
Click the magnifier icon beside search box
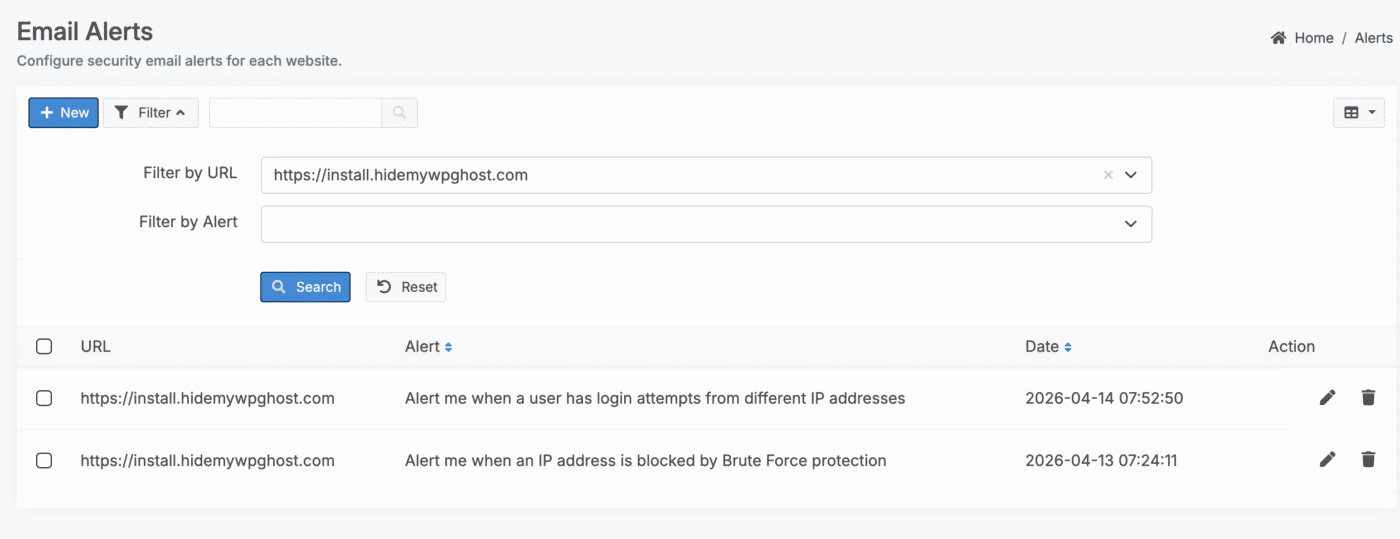click(x=400, y=113)
